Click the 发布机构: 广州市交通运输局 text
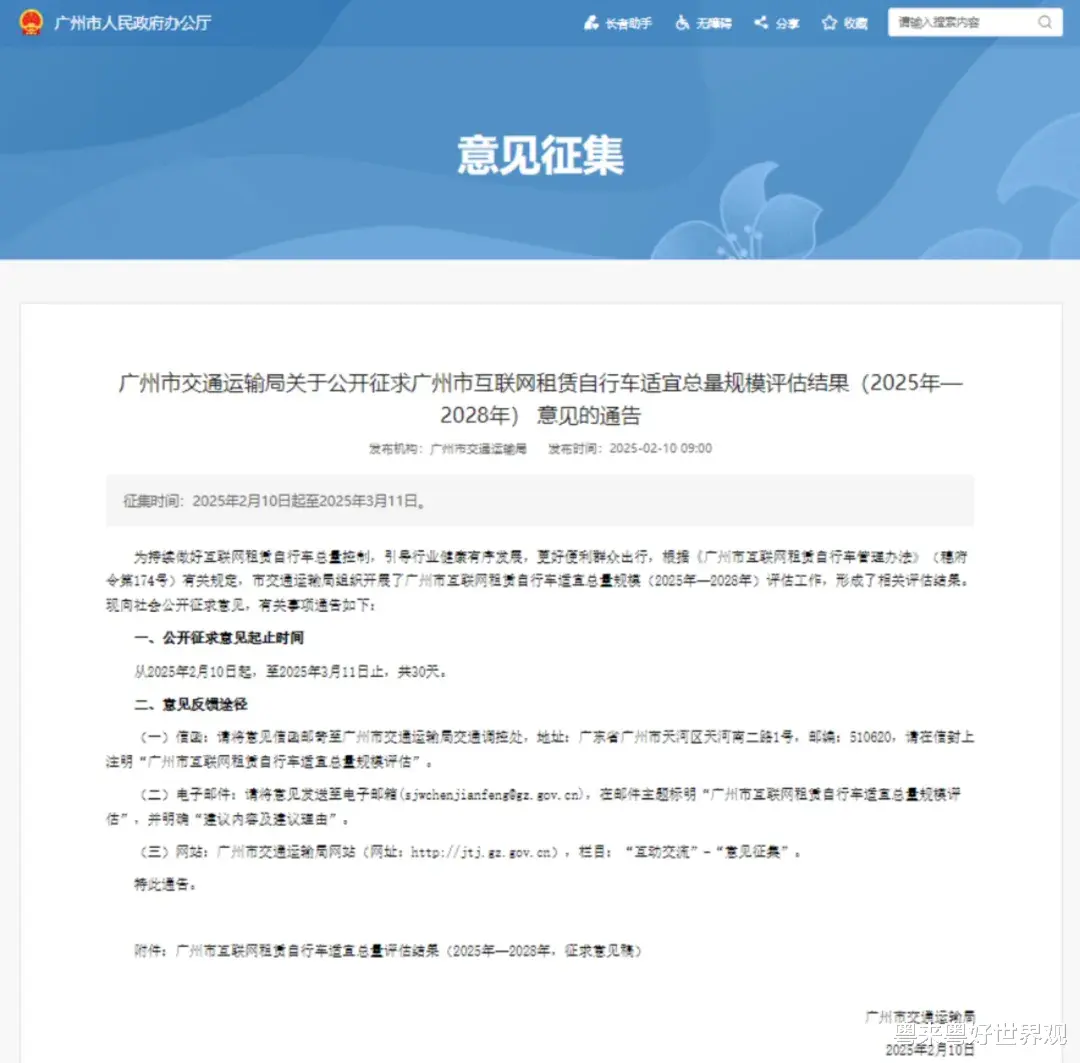 [x=448, y=448]
